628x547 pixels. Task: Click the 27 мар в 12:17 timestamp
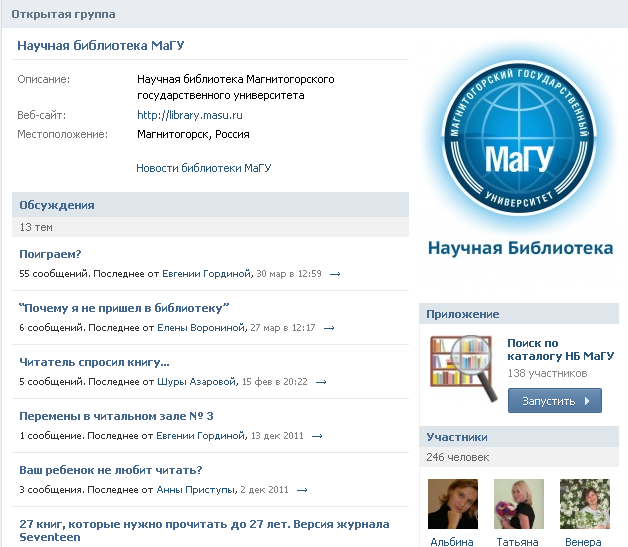click(283, 328)
